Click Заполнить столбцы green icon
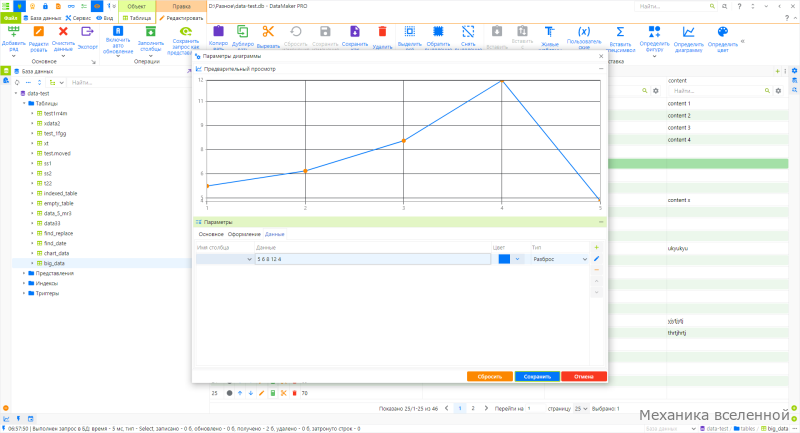The height and width of the screenshot is (433, 800). (x=151, y=32)
